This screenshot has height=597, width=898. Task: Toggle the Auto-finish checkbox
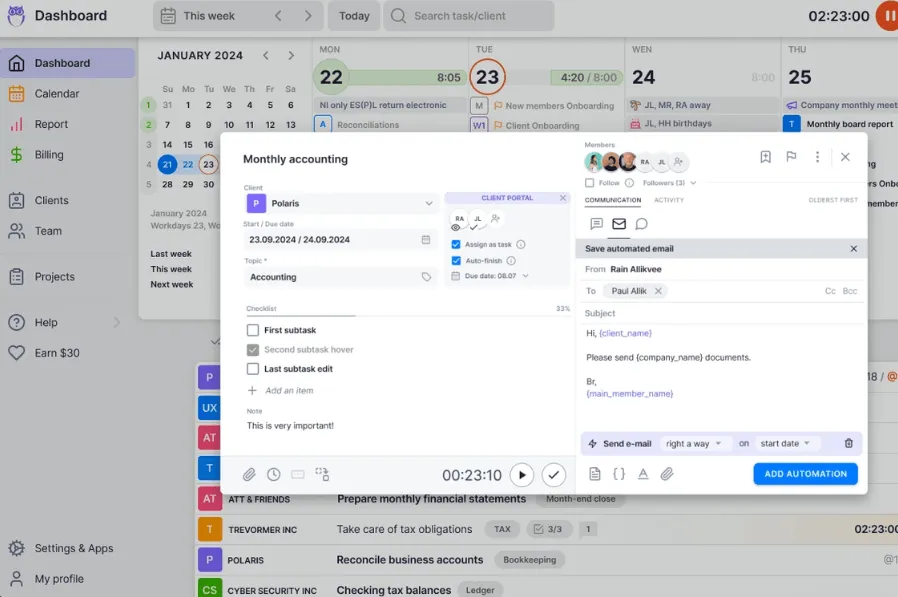[x=456, y=261]
